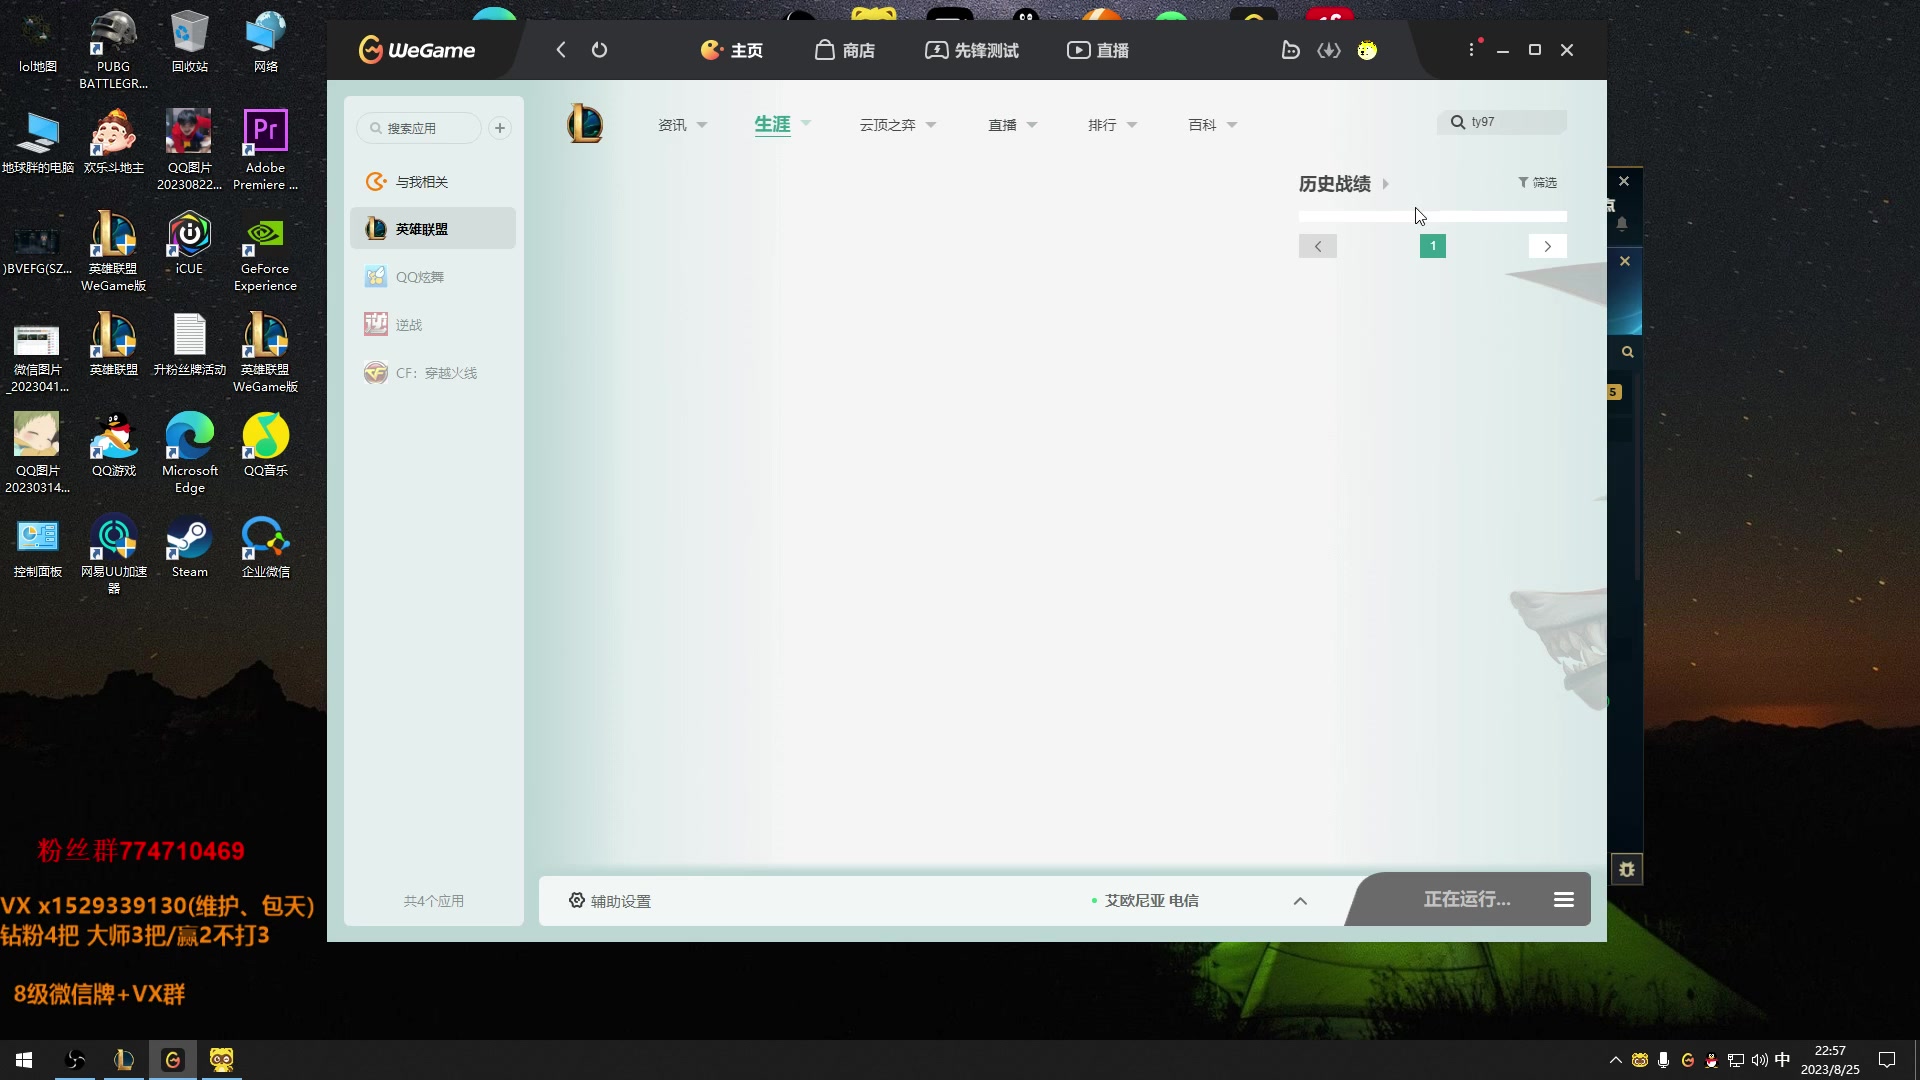Open the Adobe Premiere desktop shortcut
This screenshot has width=1920, height=1080.
tap(265, 150)
